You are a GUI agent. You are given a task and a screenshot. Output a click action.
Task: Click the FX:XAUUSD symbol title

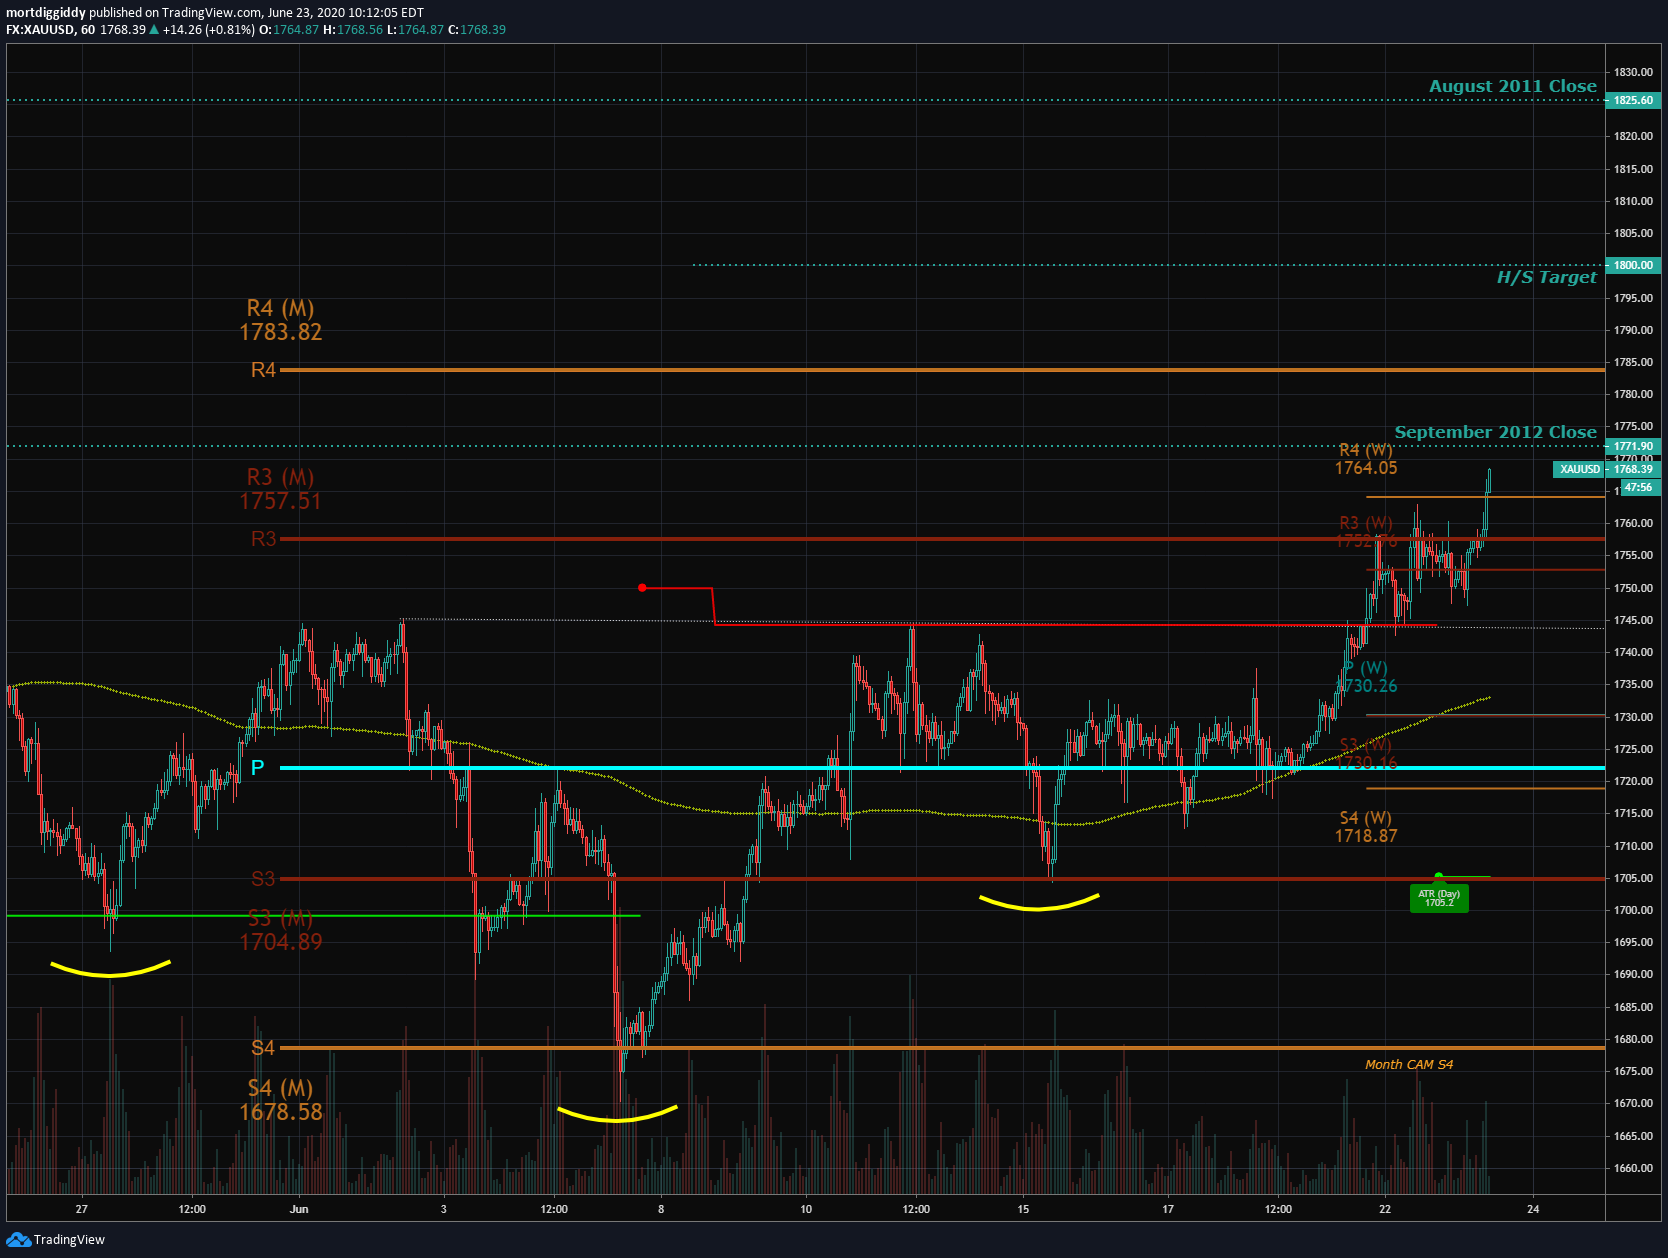pyautogui.click(x=40, y=30)
